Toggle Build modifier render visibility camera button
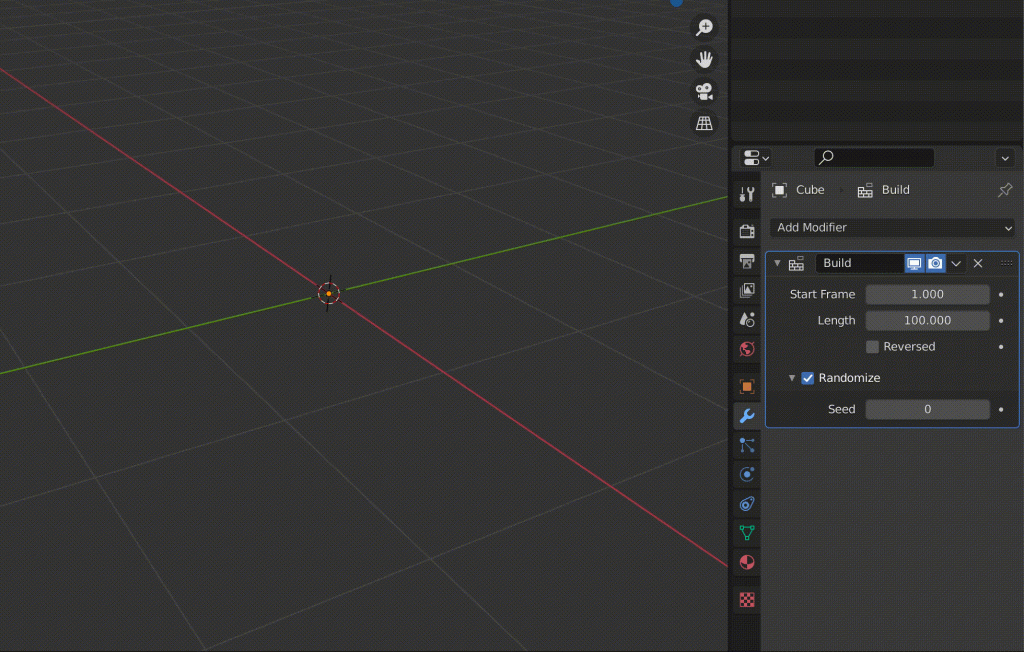The image size is (1024, 652). (935, 263)
